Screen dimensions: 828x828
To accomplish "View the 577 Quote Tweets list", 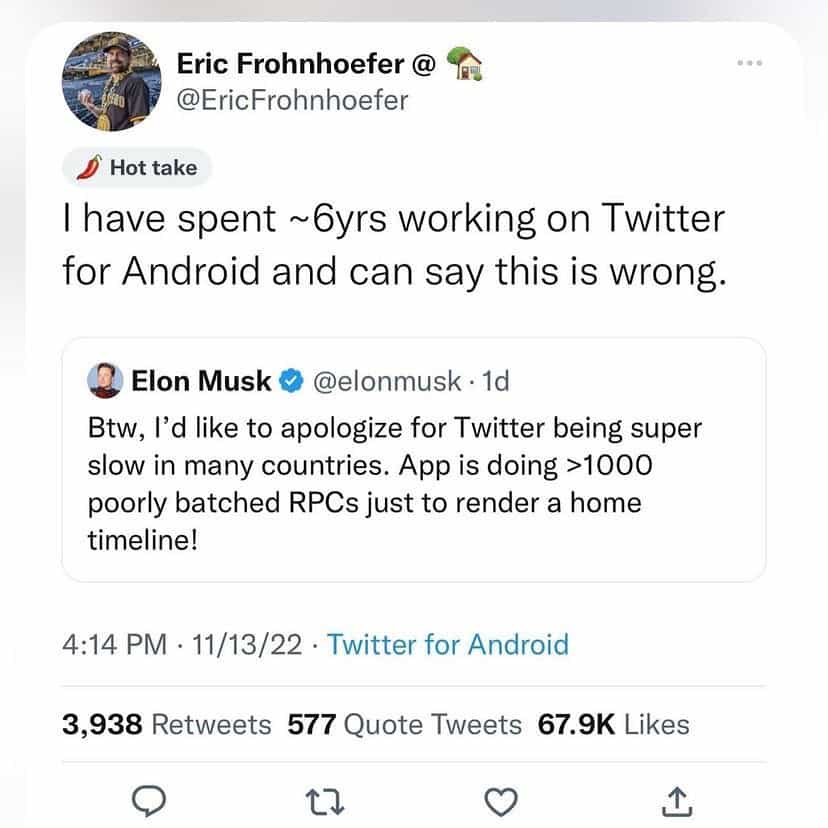I will click(404, 723).
